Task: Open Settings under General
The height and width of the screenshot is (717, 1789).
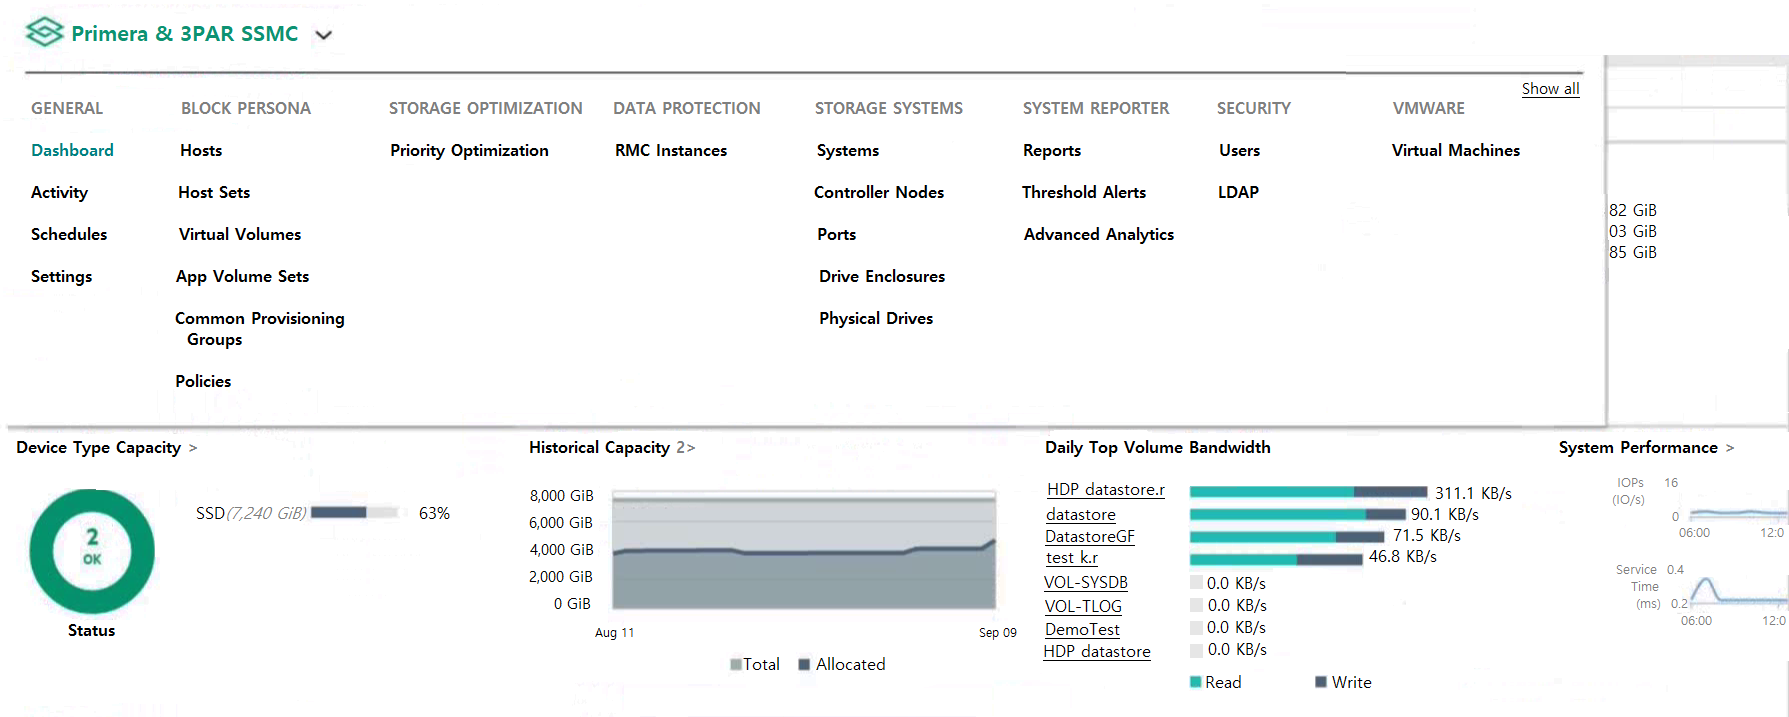Action: [61, 276]
